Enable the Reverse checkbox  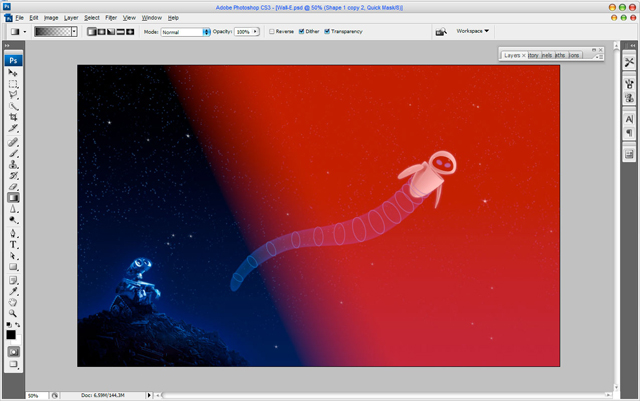pyautogui.click(x=272, y=31)
